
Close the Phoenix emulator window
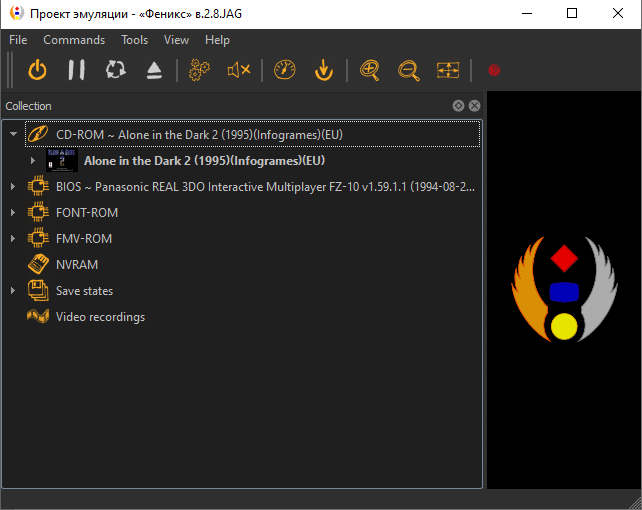(618, 14)
